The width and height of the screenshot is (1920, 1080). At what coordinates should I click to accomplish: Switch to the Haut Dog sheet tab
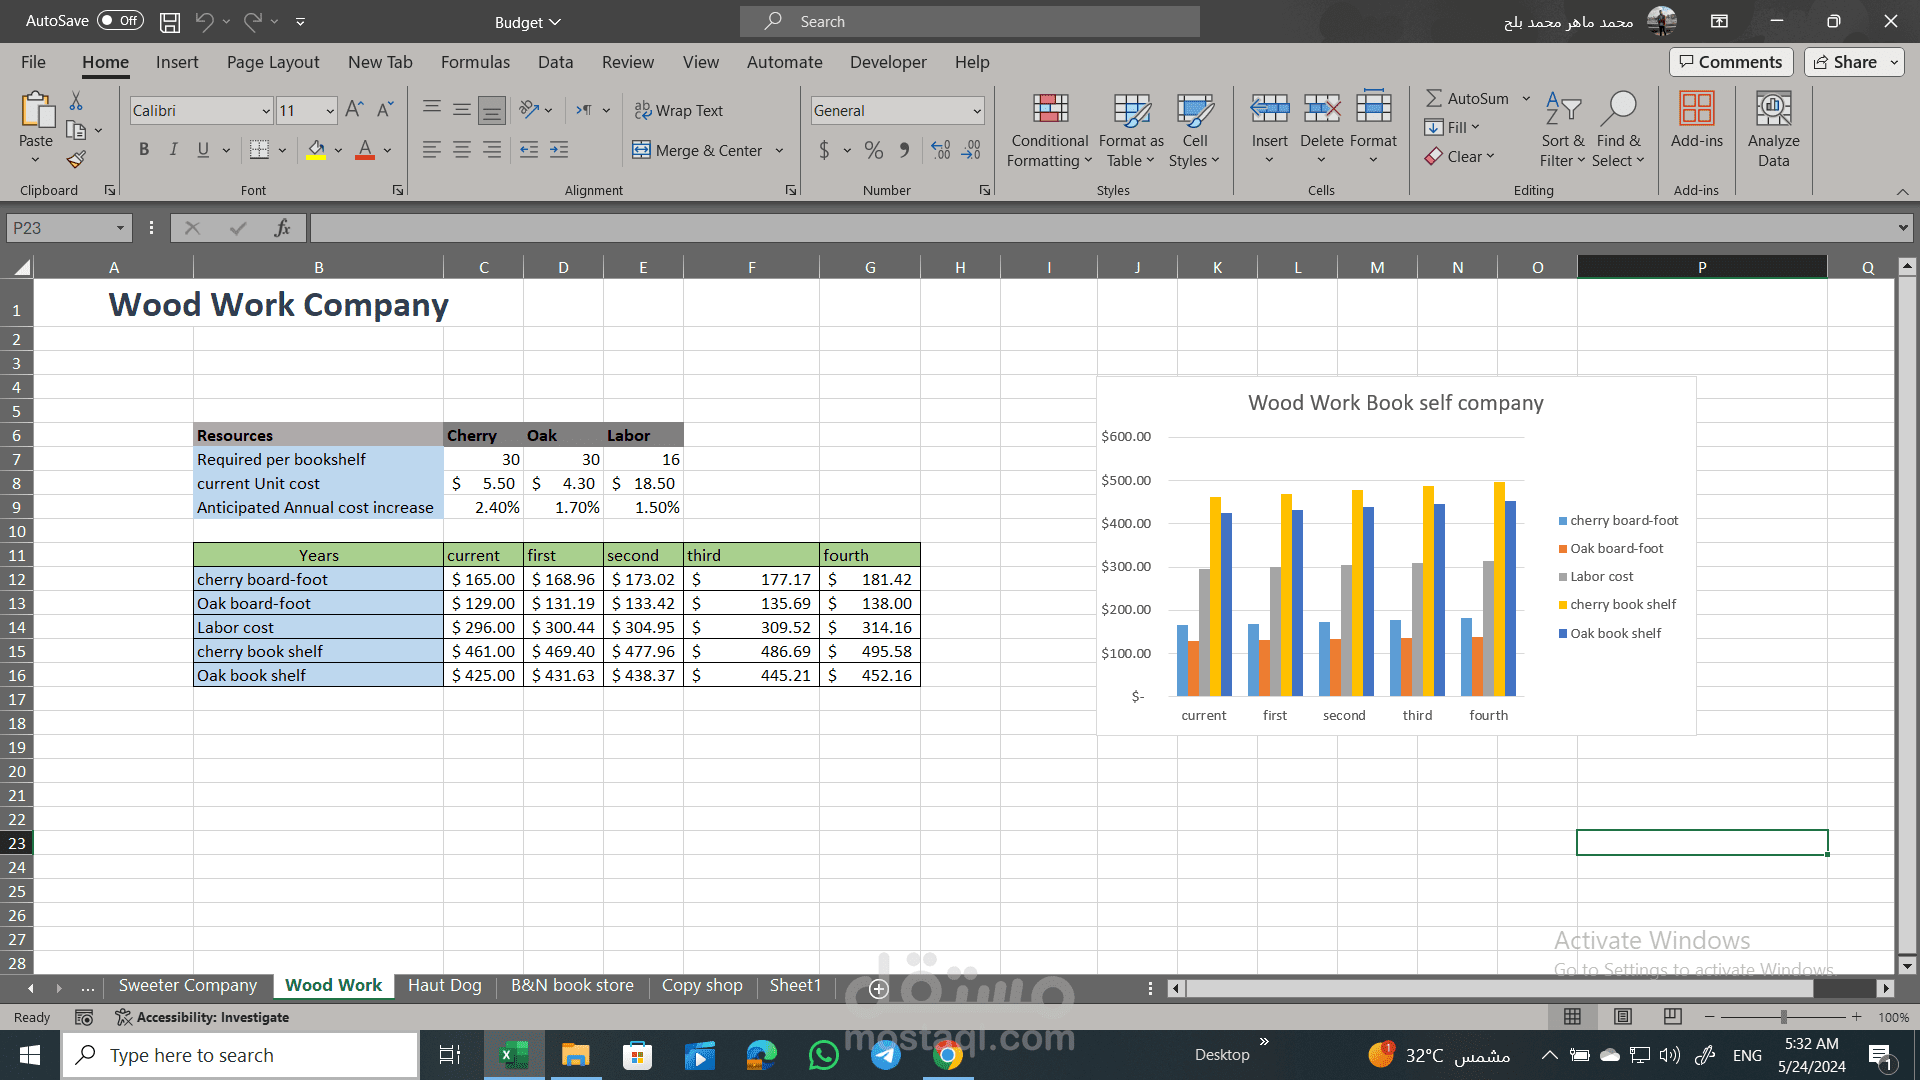click(444, 985)
